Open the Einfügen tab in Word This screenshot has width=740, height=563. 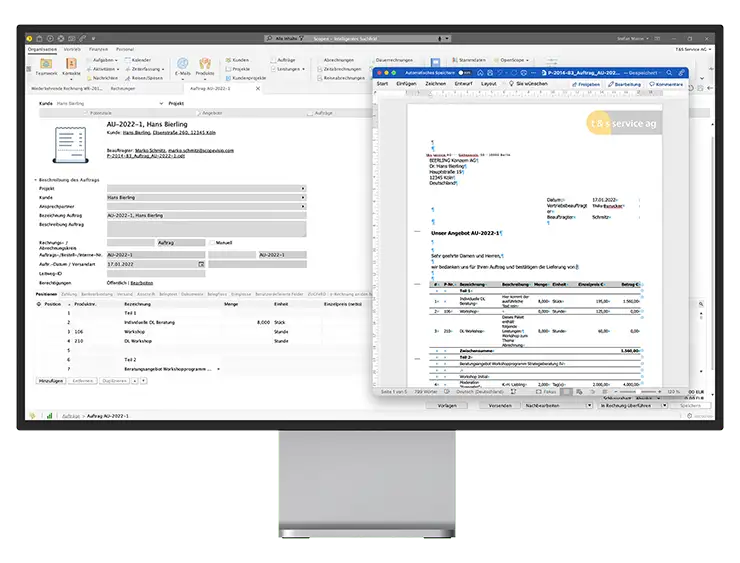point(406,84)
